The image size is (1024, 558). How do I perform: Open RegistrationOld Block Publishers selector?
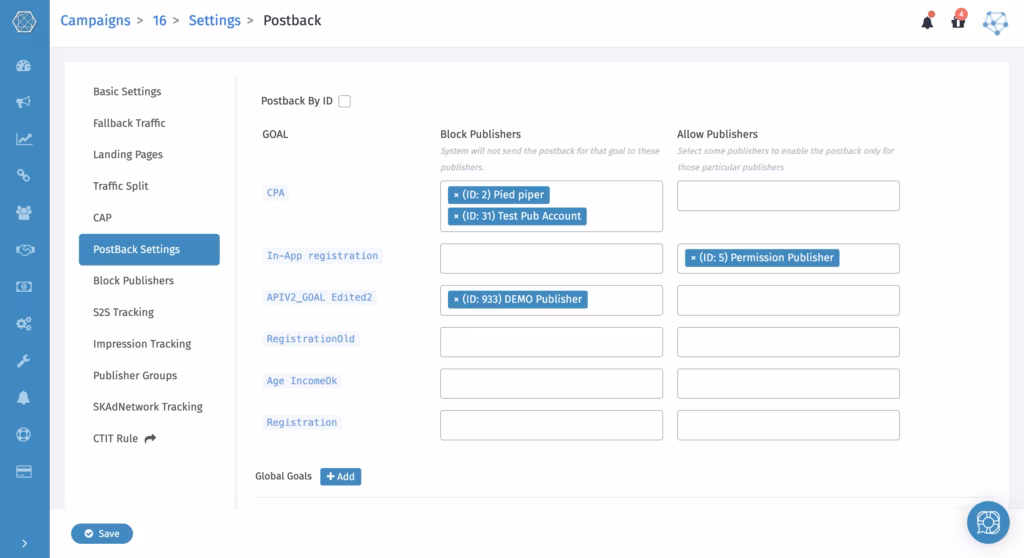point(551,342)
